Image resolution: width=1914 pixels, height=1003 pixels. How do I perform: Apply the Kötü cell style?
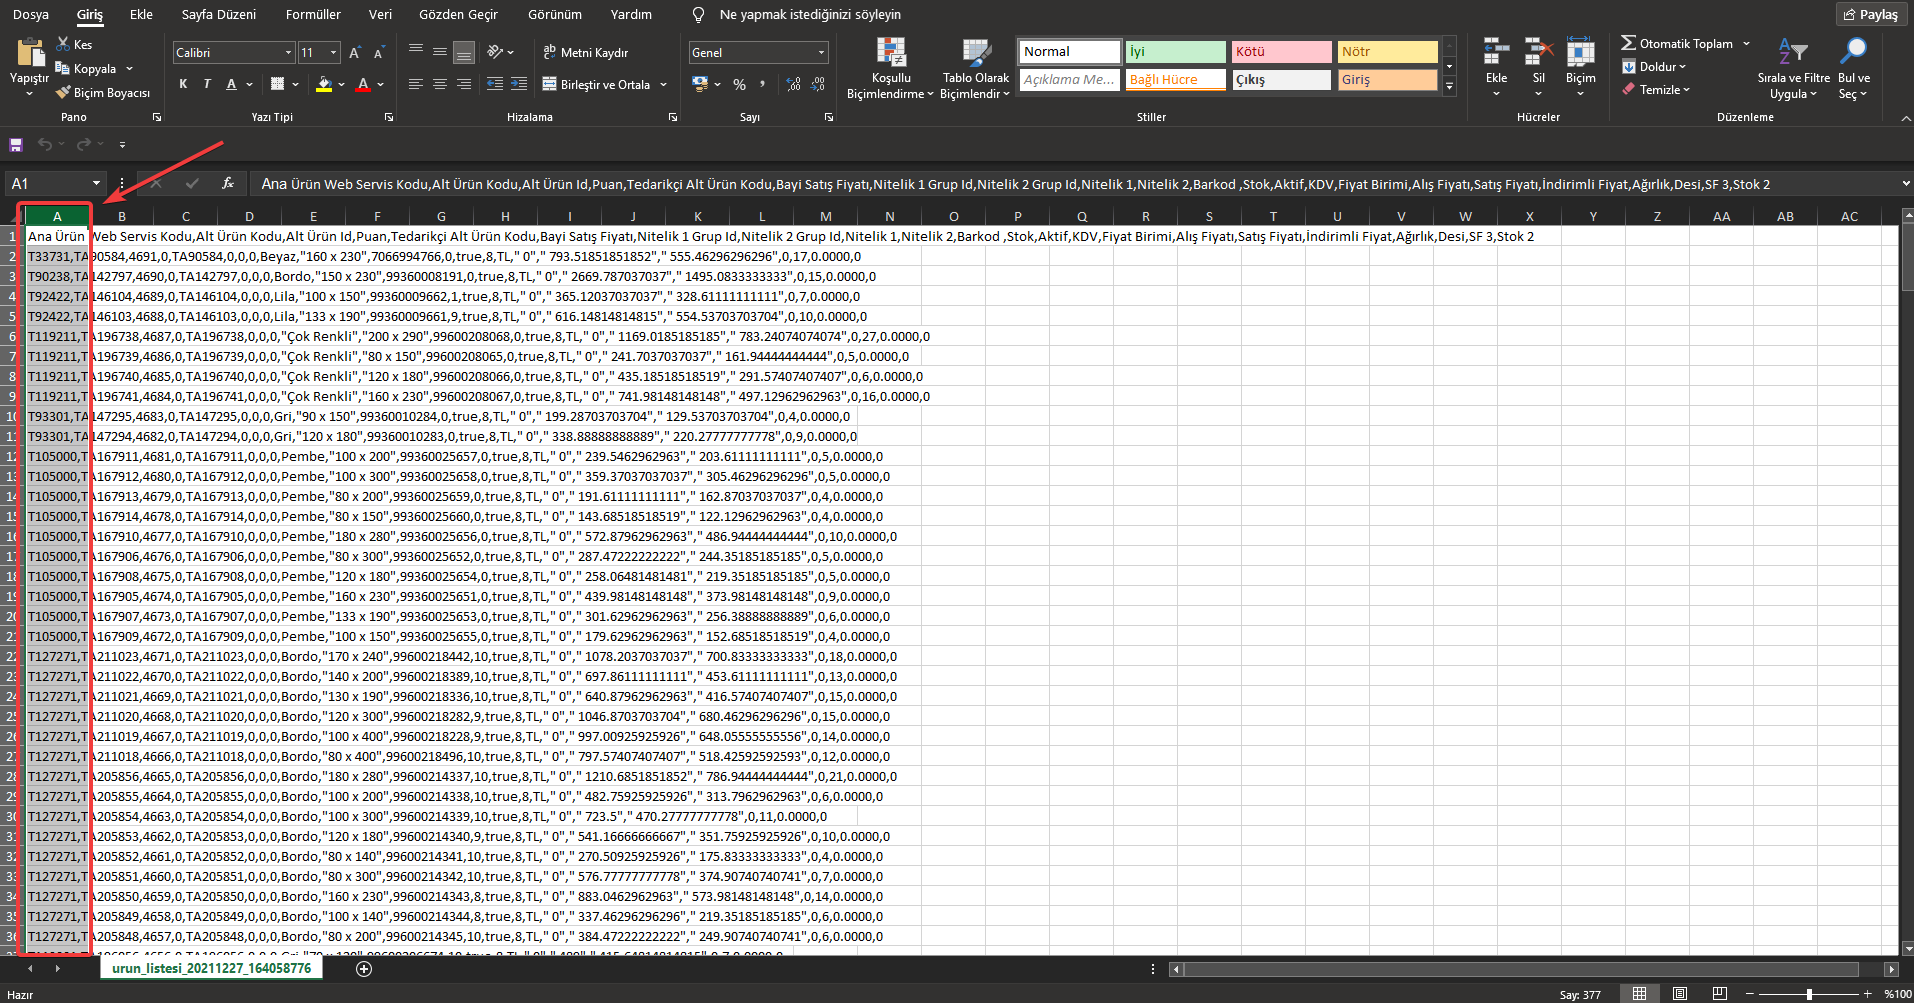(x=1281, y=51)
